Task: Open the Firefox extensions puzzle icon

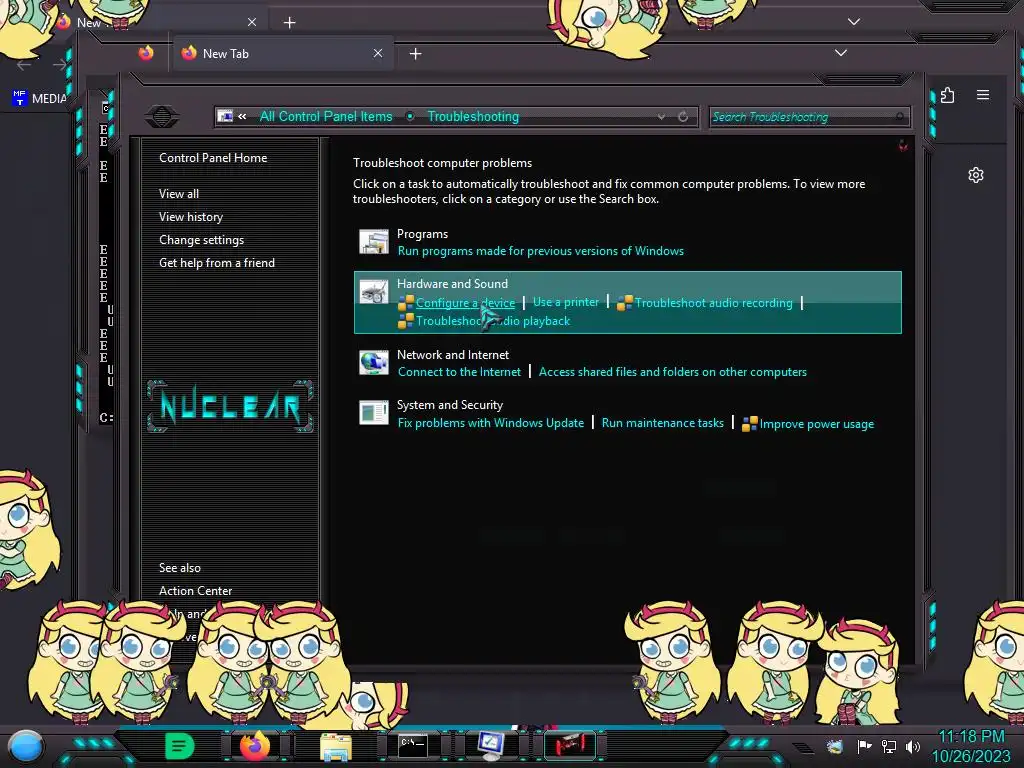Action: click(x=948, y=95)
